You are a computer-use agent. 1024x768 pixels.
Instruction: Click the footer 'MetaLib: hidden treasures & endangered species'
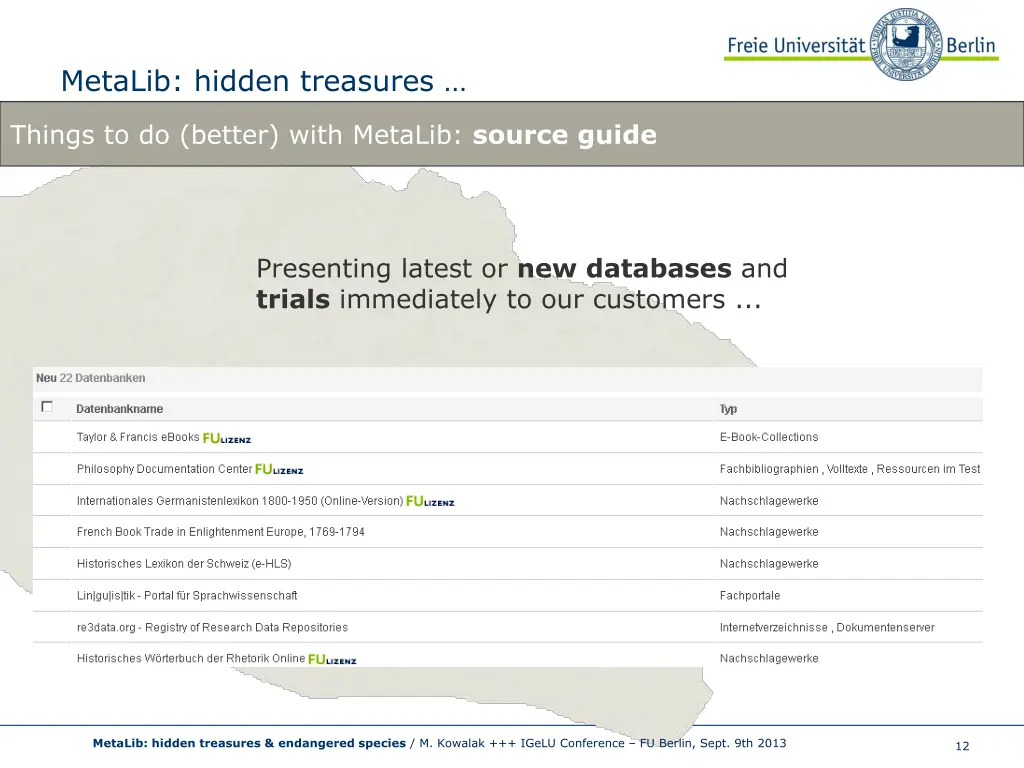click(x=249, y=743)
